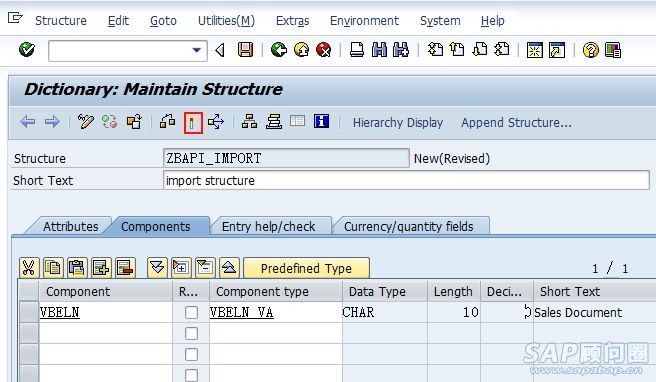656x382 pixels.
Task: Click the Find binoculars icon
Action: (379, 50)
